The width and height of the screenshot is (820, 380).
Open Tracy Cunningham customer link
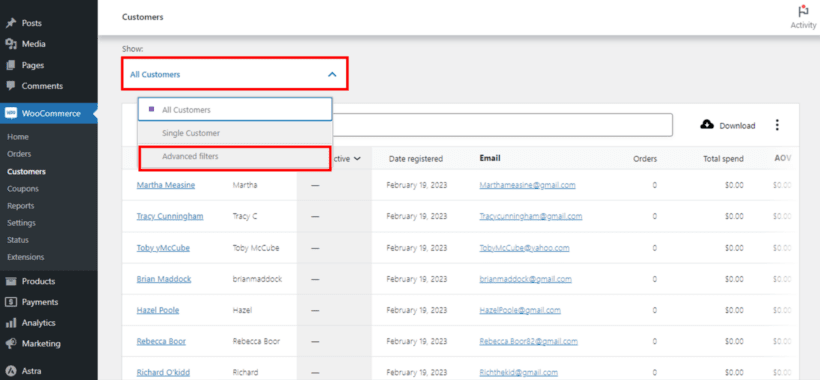pos(170,216)
